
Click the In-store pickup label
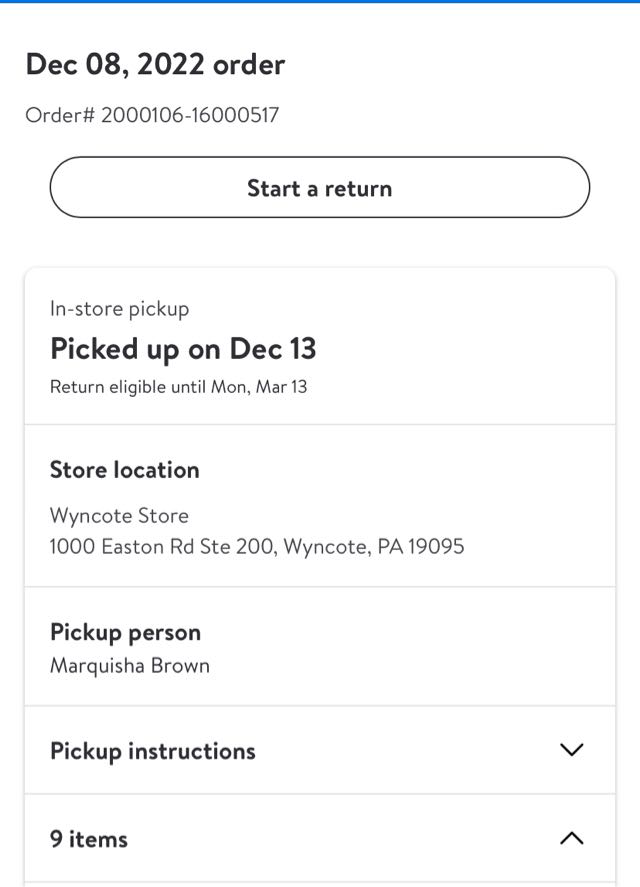(119, 309)
